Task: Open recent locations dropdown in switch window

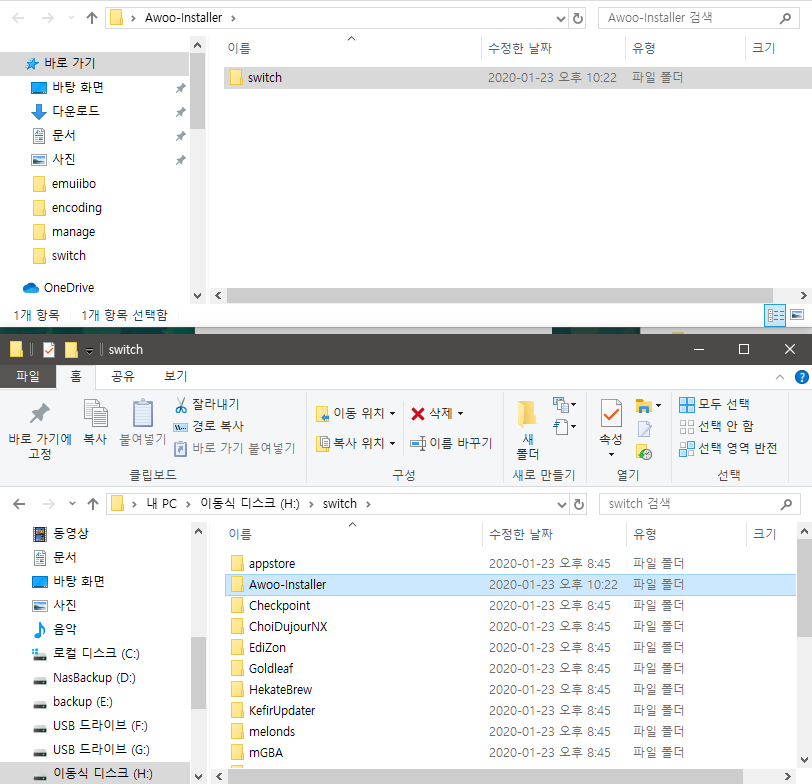Action: (72, 504)
